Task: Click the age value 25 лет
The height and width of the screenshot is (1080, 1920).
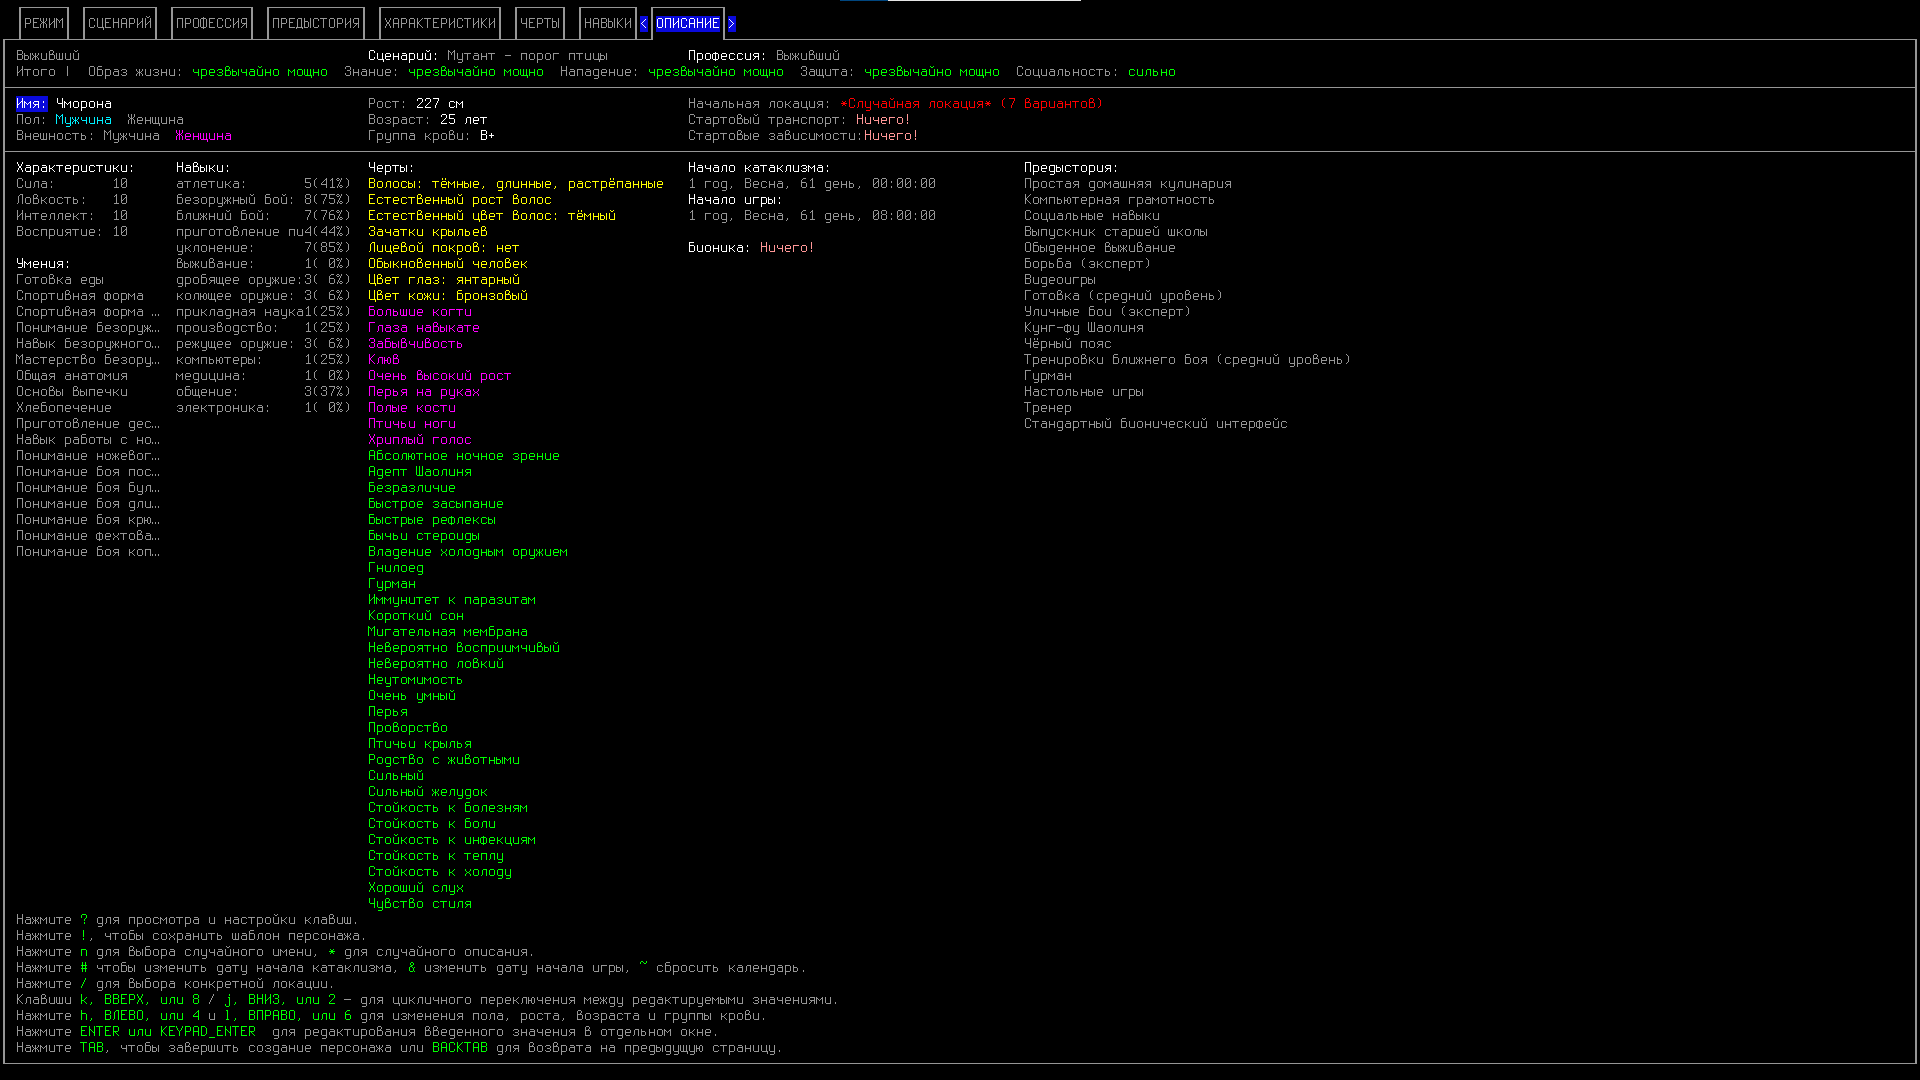Action: point(463,120)
